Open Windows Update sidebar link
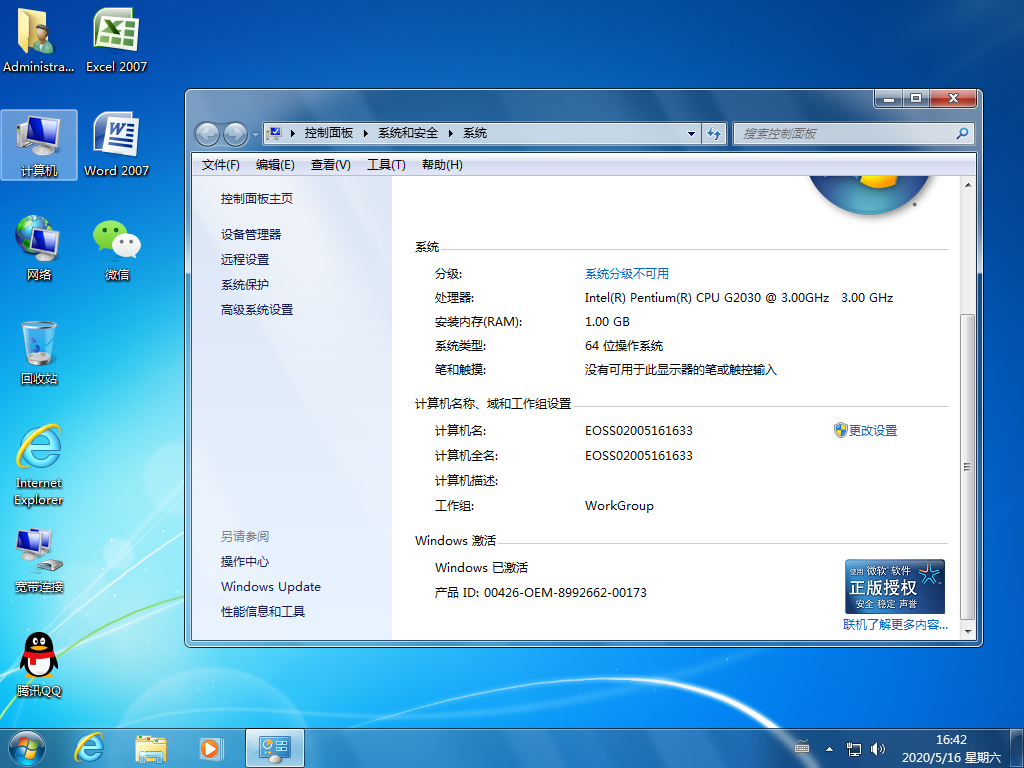 pyautogui.click(x=271, y=586)
